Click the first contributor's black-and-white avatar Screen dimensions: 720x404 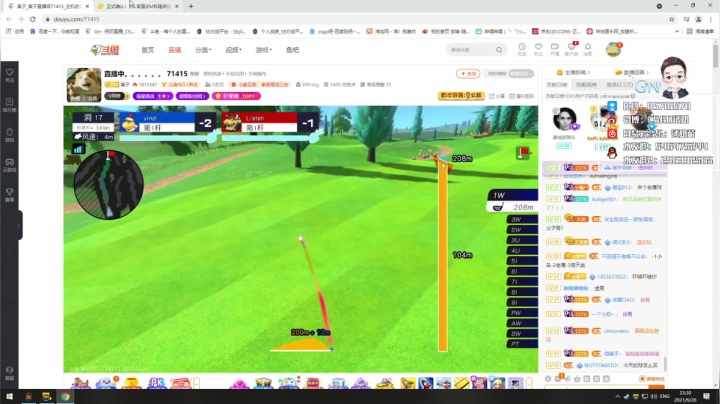[564, 120]
